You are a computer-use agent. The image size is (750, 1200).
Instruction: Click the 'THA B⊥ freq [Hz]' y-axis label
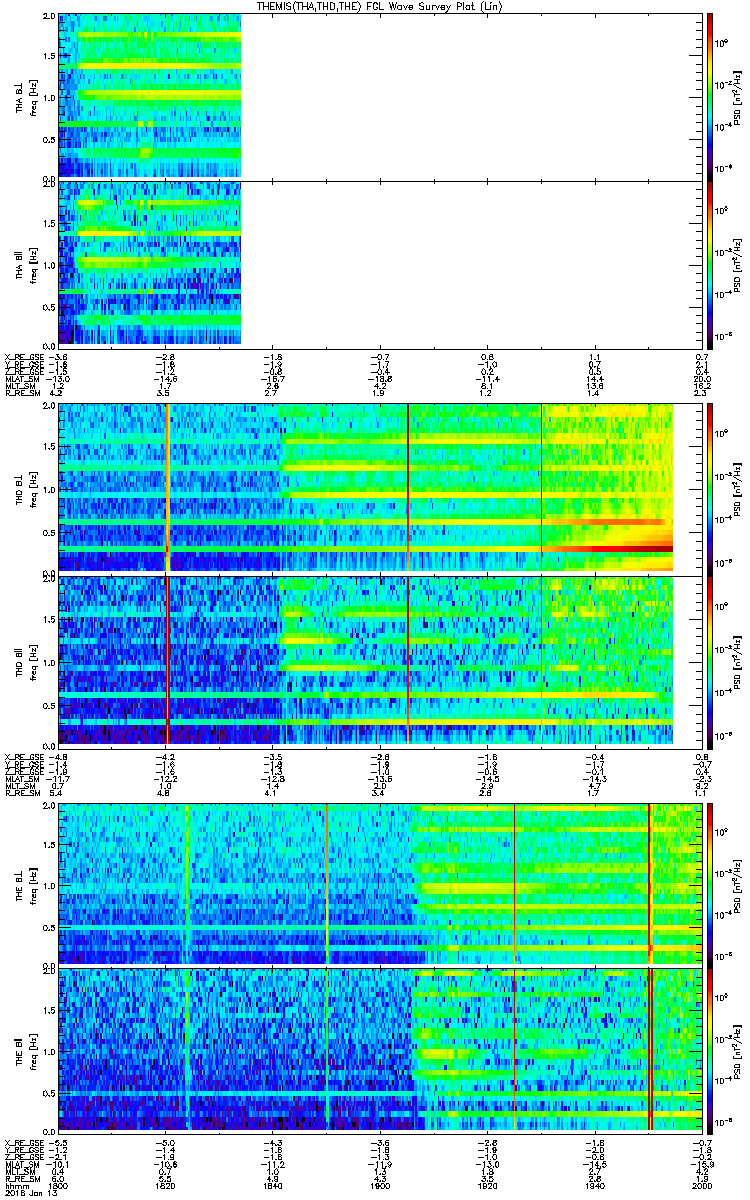[x=25, y=96]
